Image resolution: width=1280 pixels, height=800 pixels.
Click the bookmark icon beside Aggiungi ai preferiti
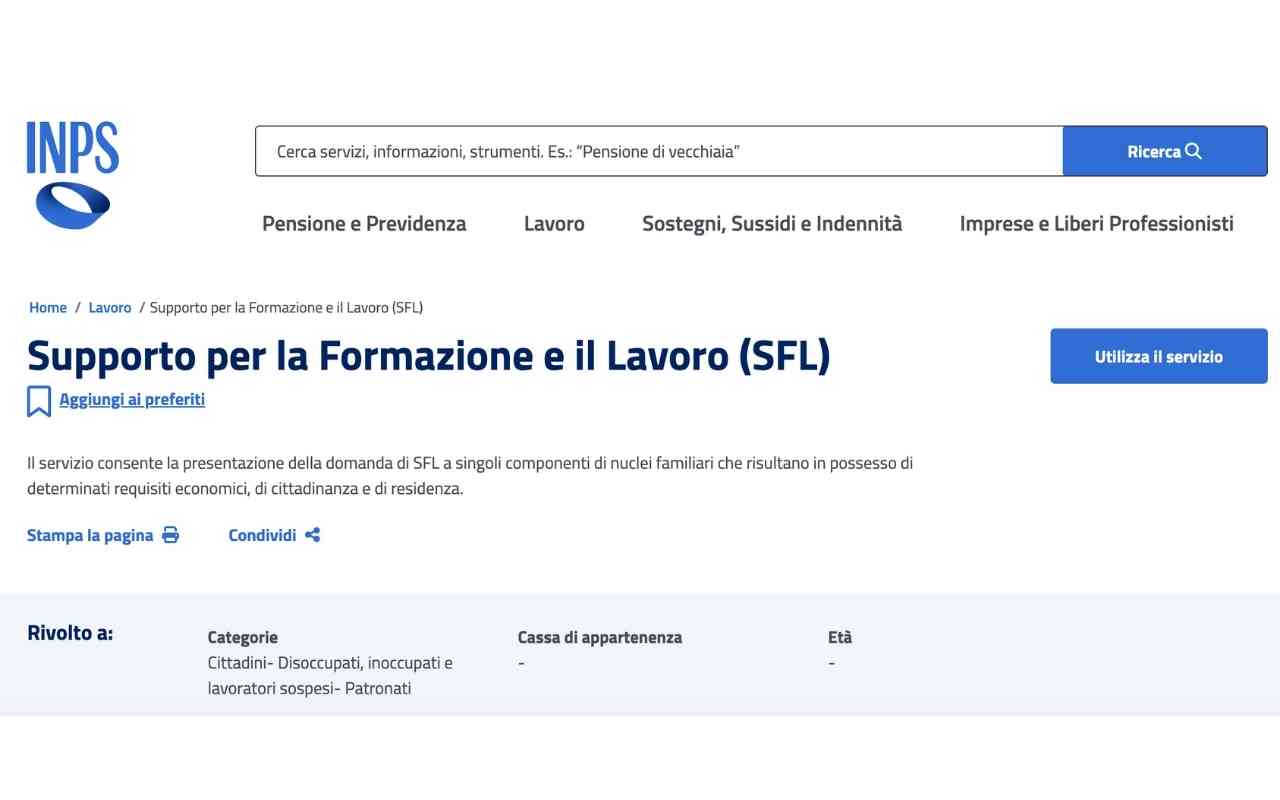[x=39, y=401]
